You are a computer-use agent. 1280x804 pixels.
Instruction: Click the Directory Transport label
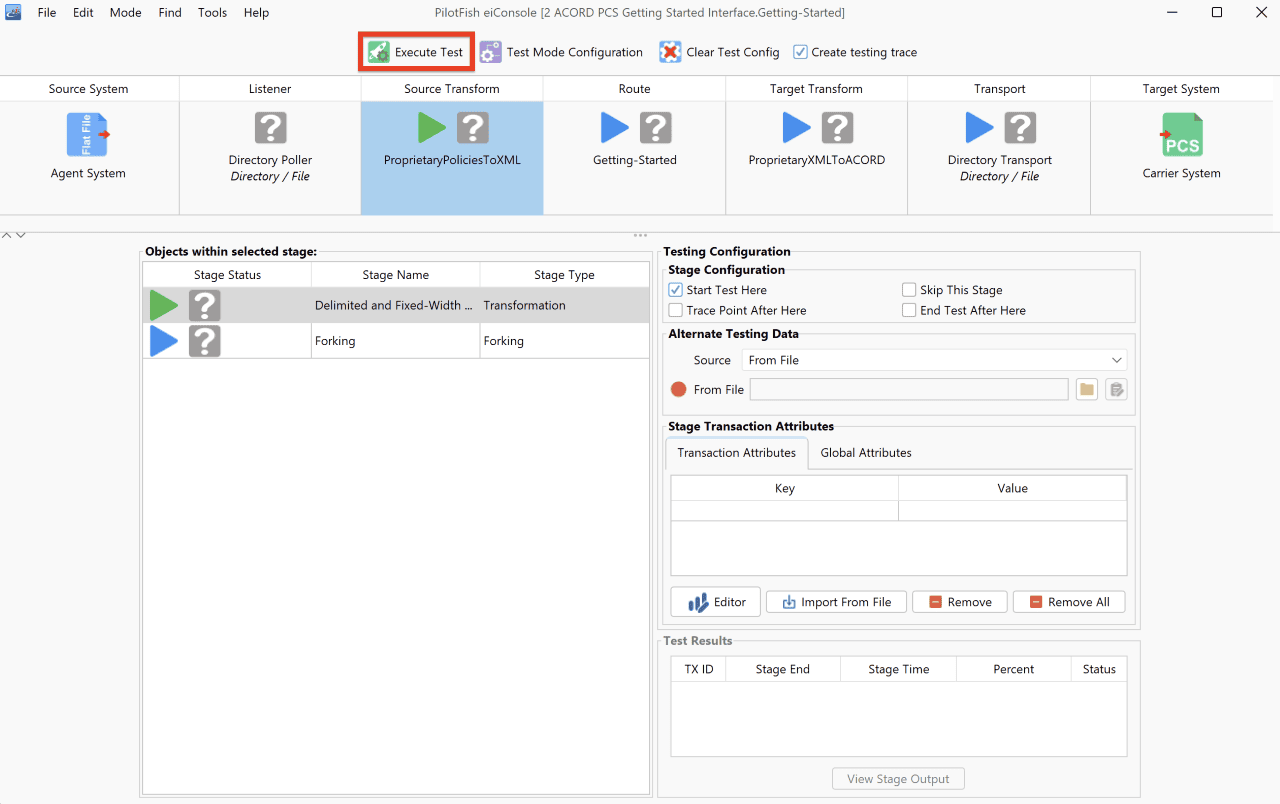[x=1000, y=160]
